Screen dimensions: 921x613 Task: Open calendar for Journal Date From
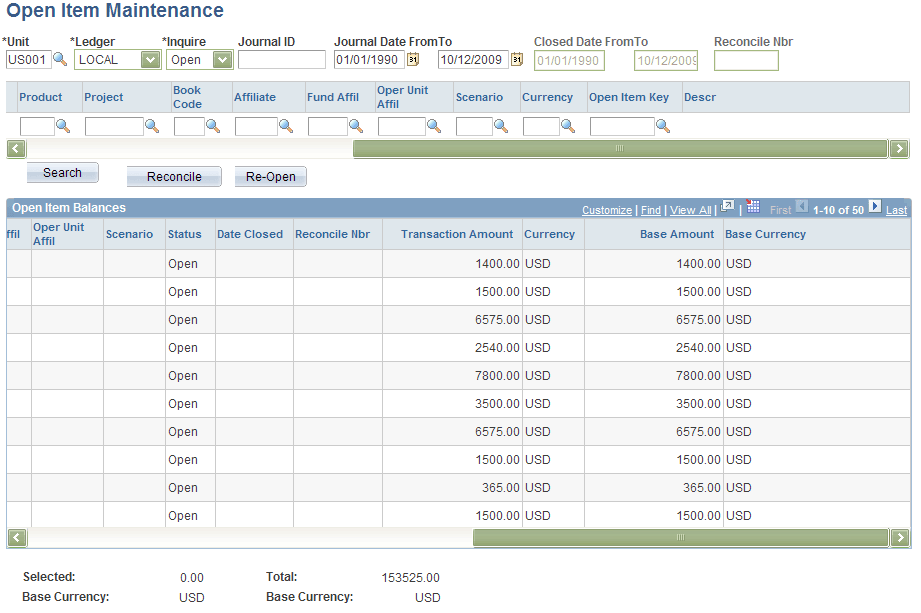[413, 59]
